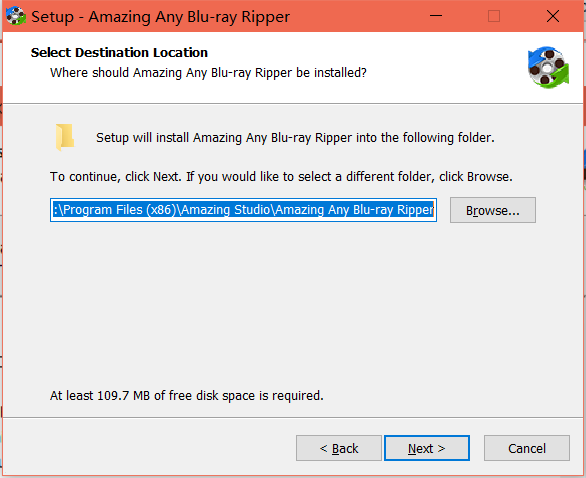This screenshot has width=586, height=478.
Task: Click the empty footer area left of Back
Action: pos(149,448)
